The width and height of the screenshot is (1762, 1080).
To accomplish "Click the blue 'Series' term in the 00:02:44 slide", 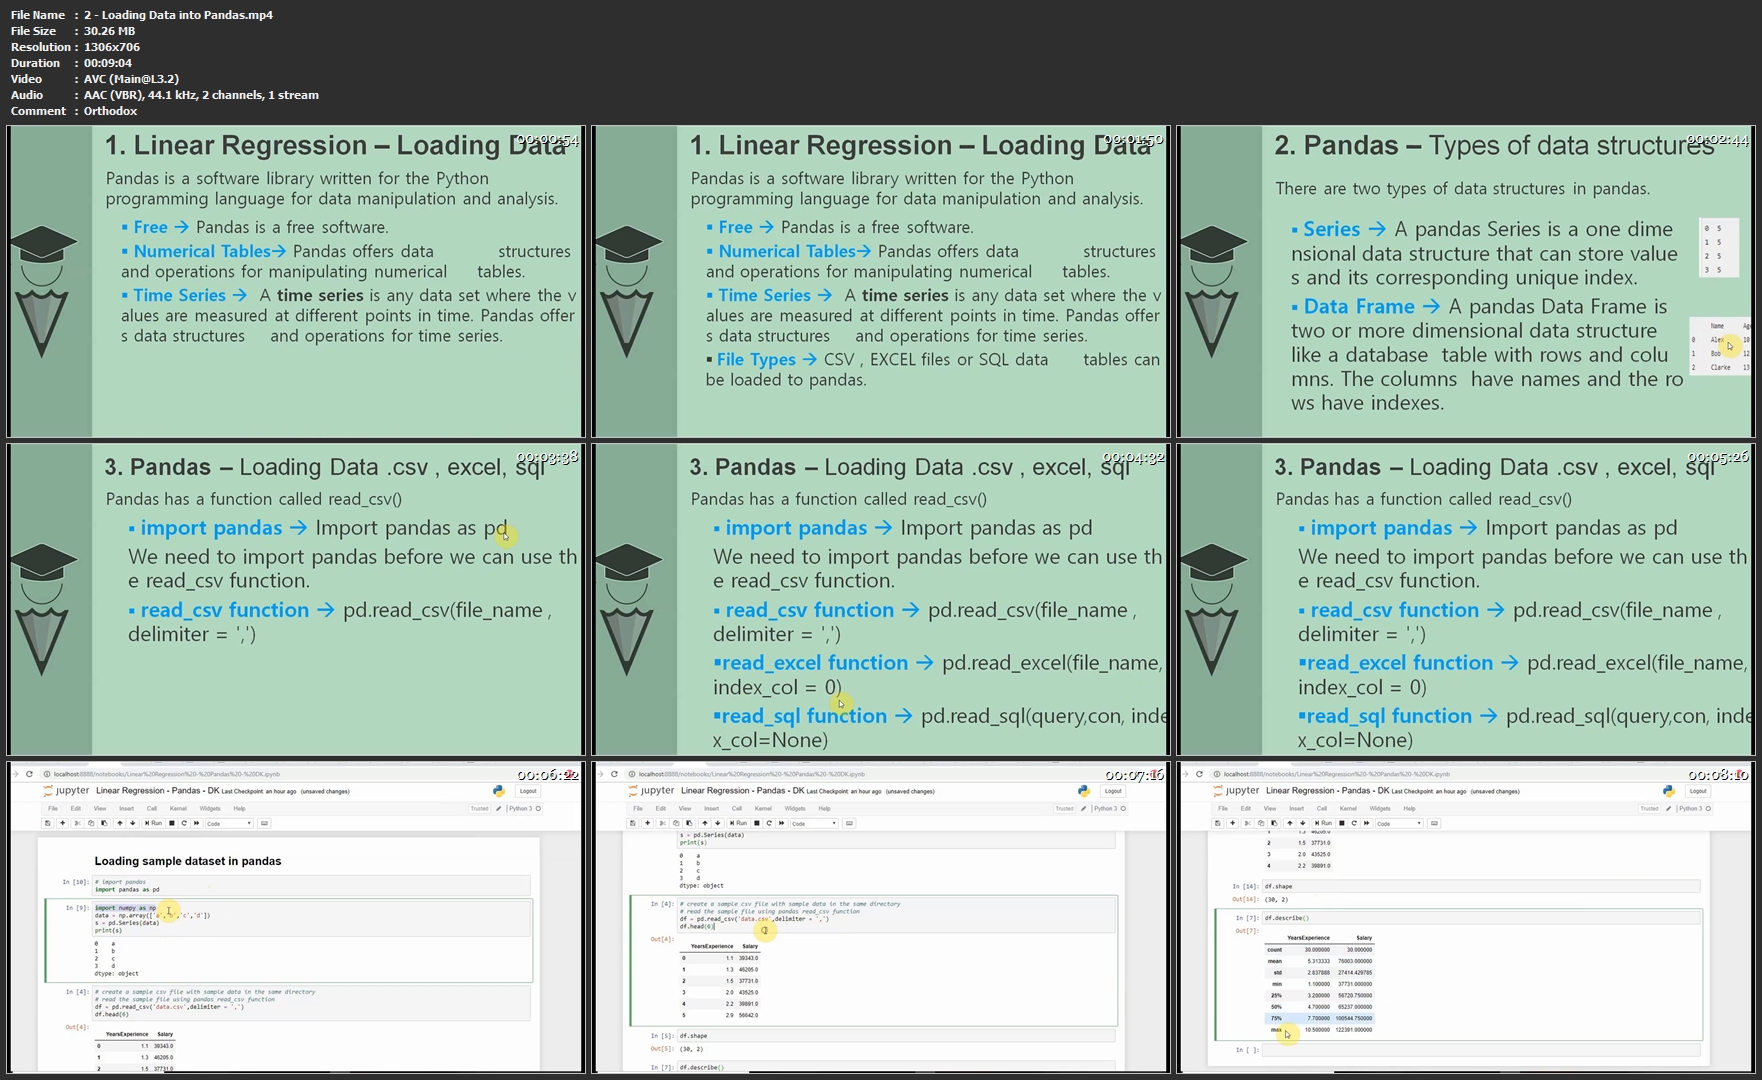I will point(1331,229).
